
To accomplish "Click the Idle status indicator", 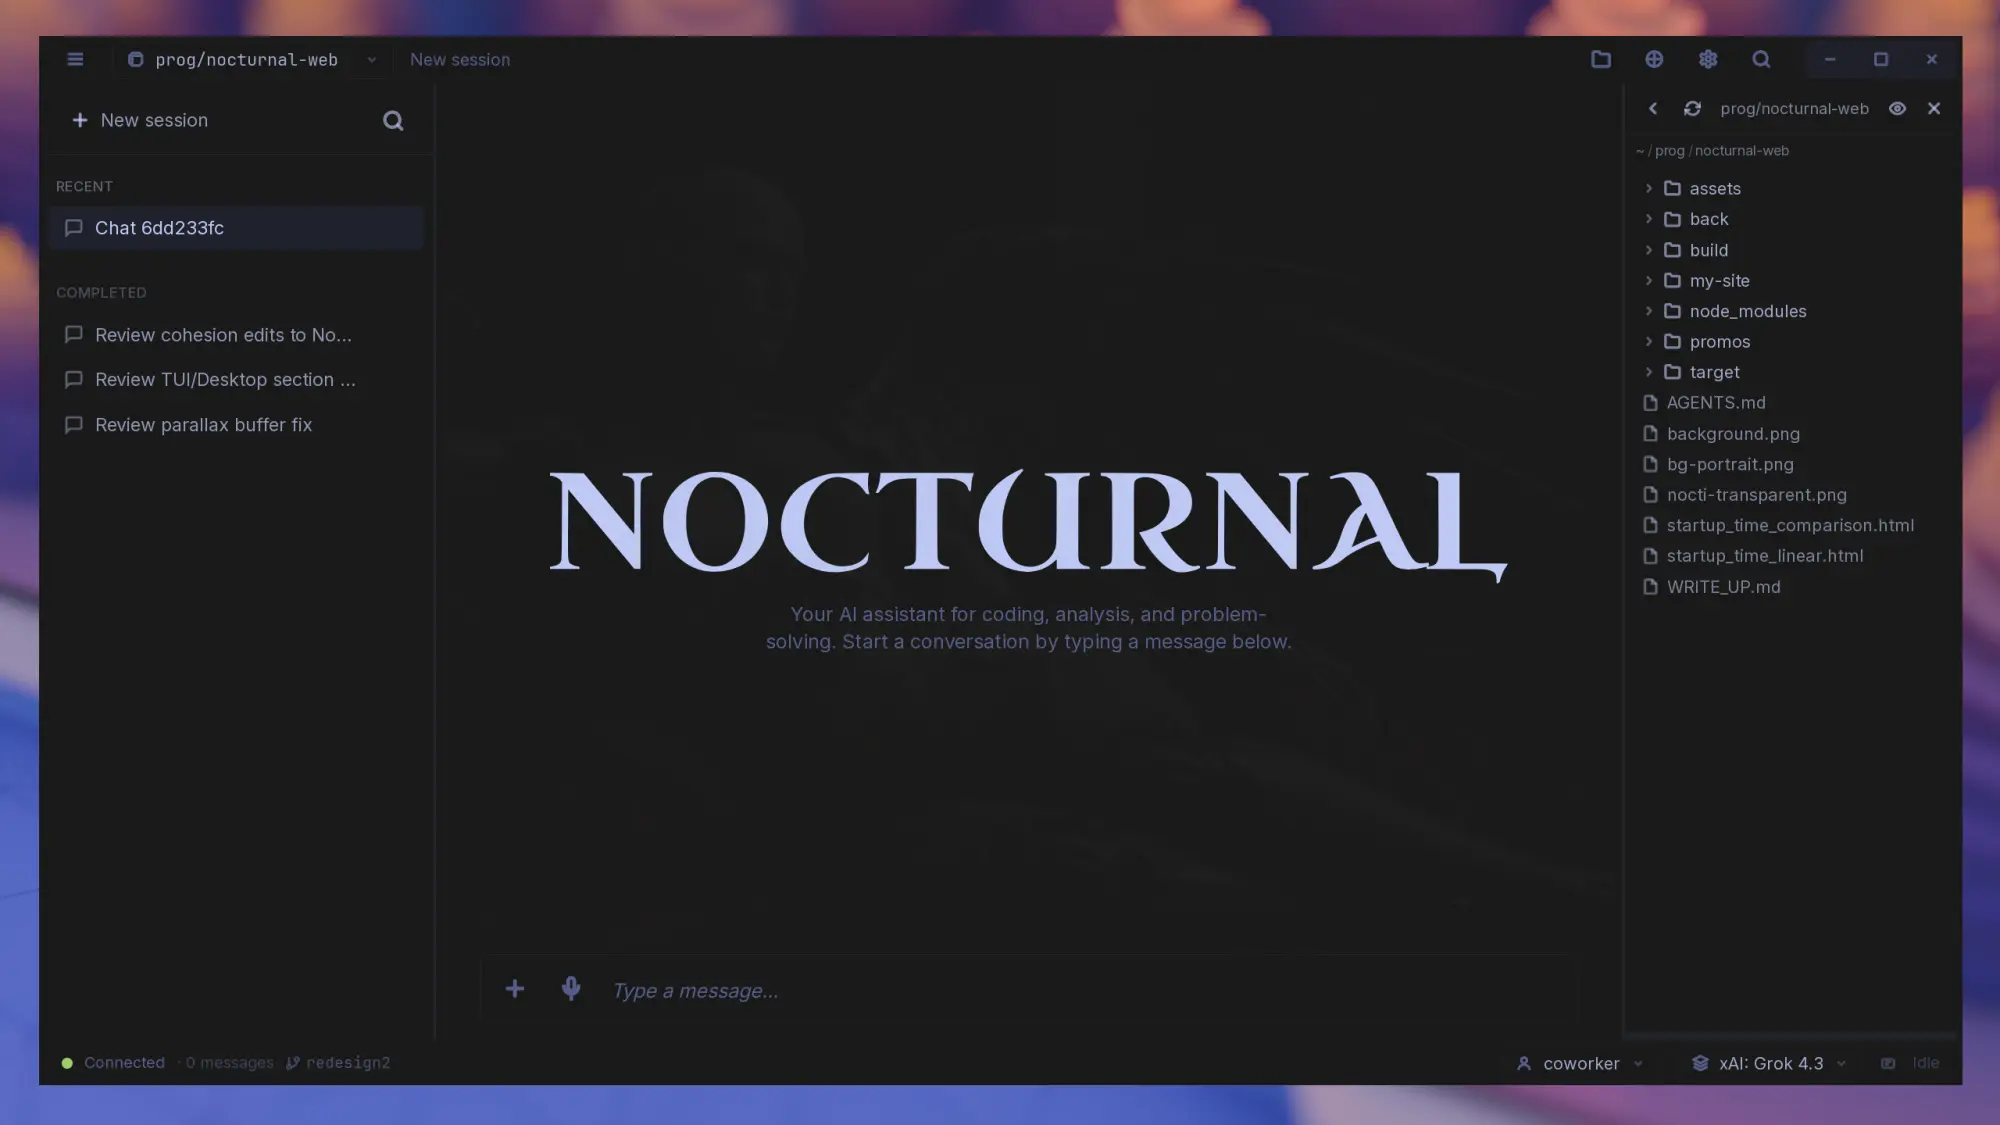I will click(1910, 1064).
